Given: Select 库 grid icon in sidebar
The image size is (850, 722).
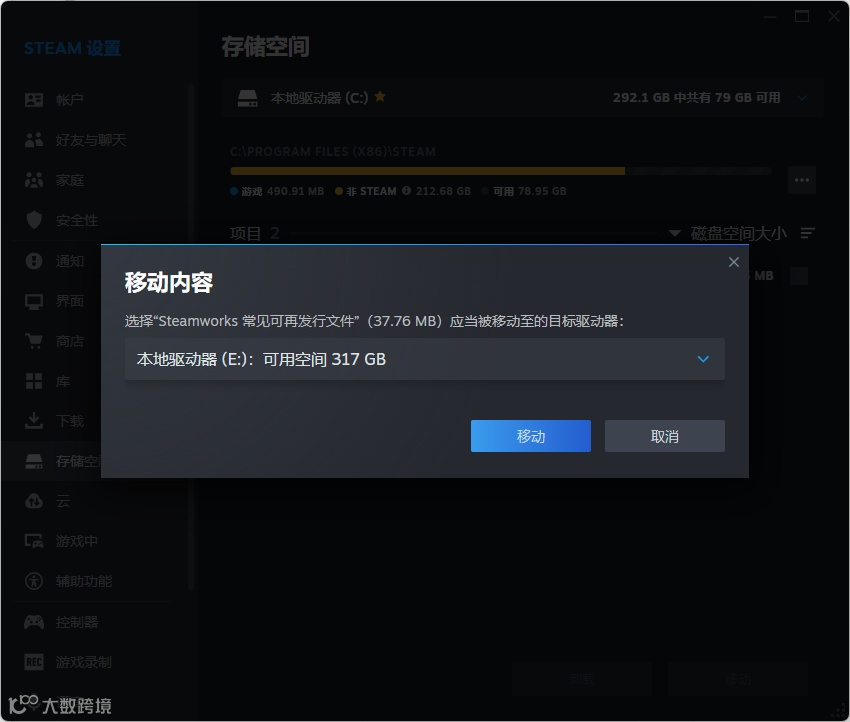Looking at the screenshot, I should click(34, 381).
